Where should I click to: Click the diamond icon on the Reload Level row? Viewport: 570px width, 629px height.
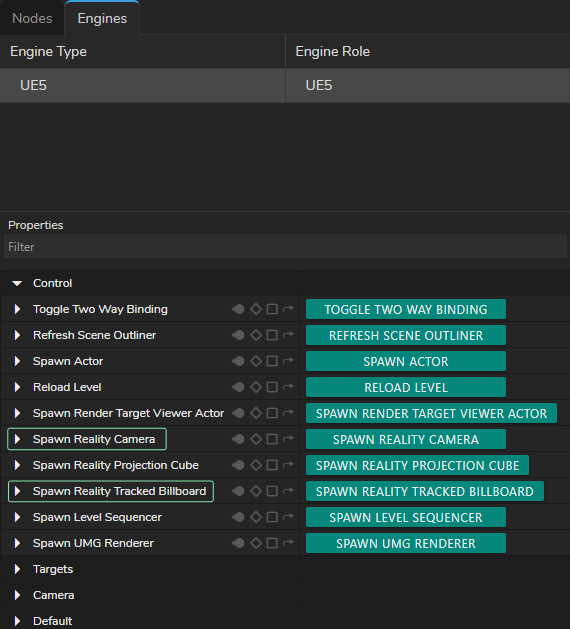pyautogui.click(x=256, y=387)
